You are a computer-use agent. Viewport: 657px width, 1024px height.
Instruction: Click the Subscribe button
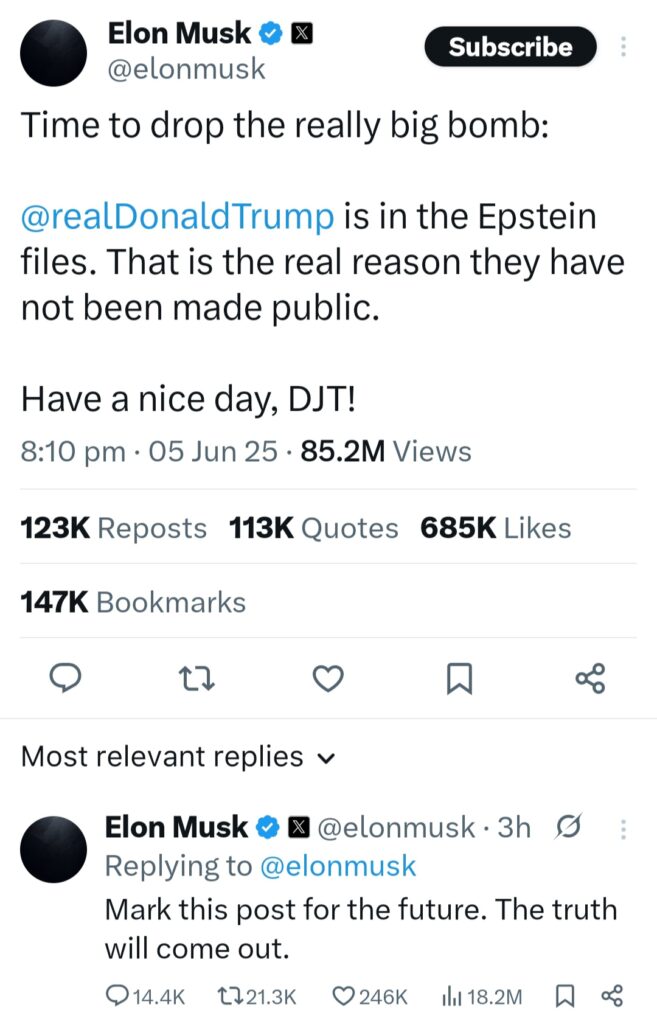click(x=510, y=46)
